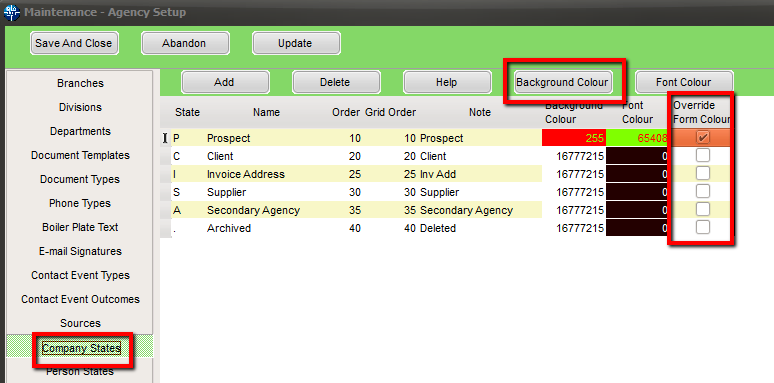774x383 pixels.
Task: Open the Document Types section
Action: (x=80, y=179)
